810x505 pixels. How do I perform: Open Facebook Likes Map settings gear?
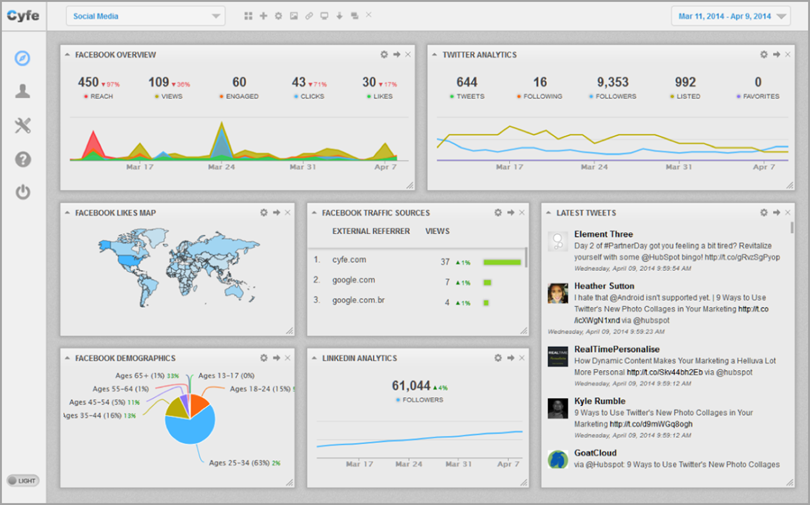click(263, 212)
